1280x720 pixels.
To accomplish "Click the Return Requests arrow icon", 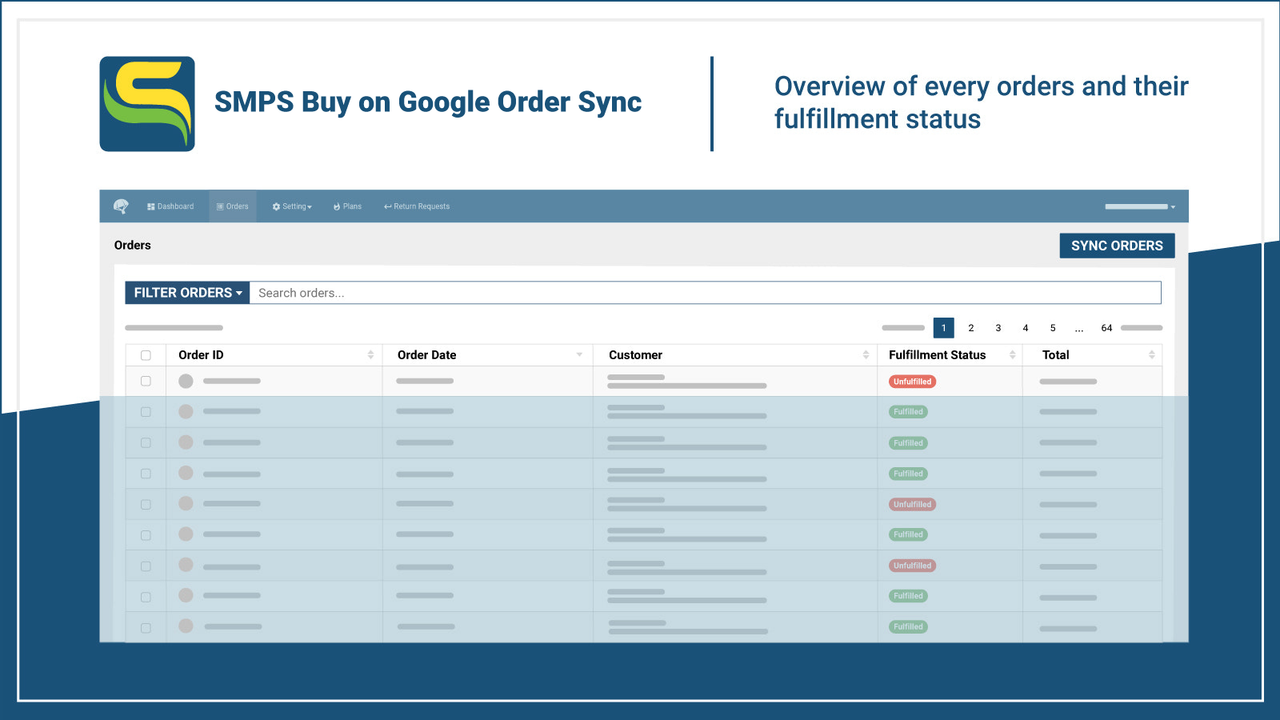I will 387,206.
